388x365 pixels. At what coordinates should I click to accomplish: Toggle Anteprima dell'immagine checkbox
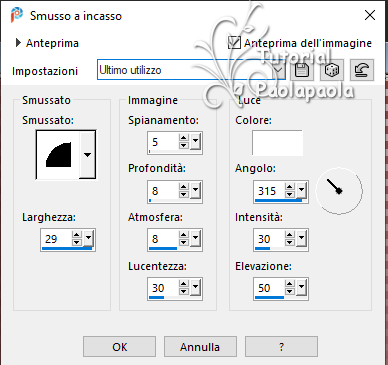tap(234, 43)
